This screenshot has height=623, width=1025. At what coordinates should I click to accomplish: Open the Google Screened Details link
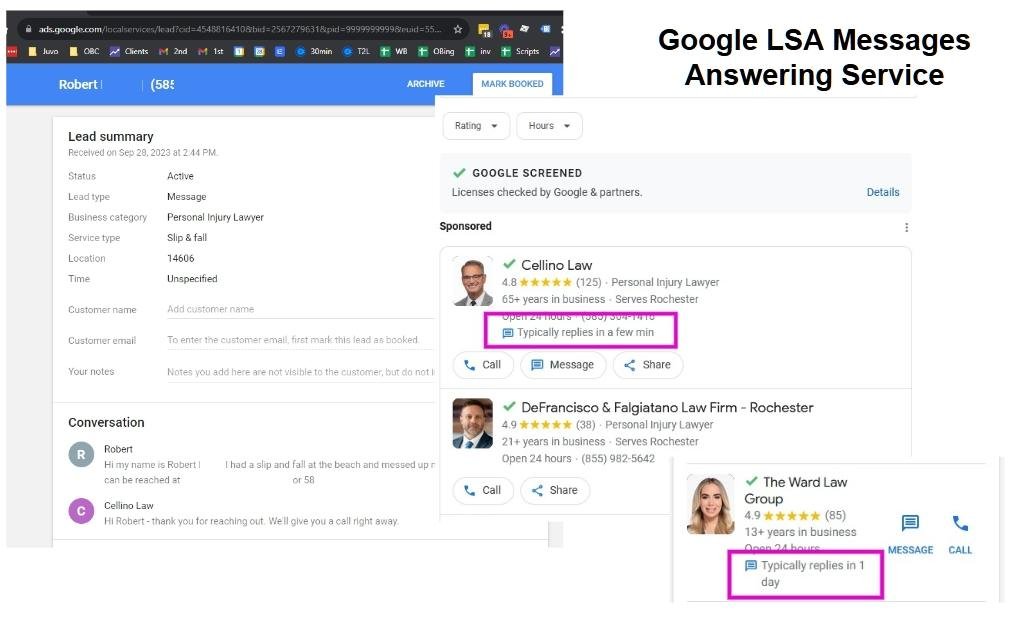tap(882, 192)
